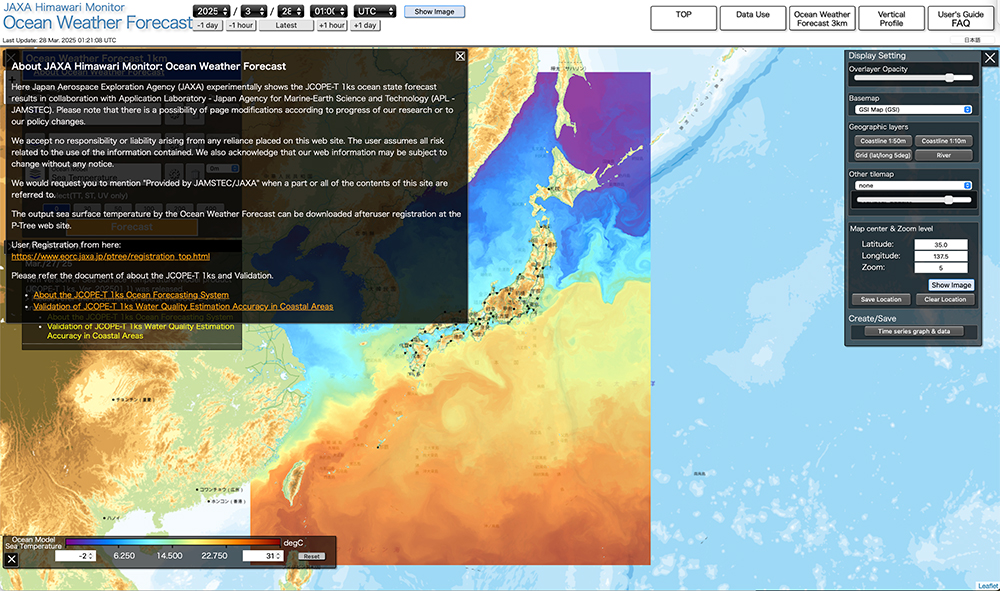
Task: Click the temperature color gradient bar
Action: 173,543
